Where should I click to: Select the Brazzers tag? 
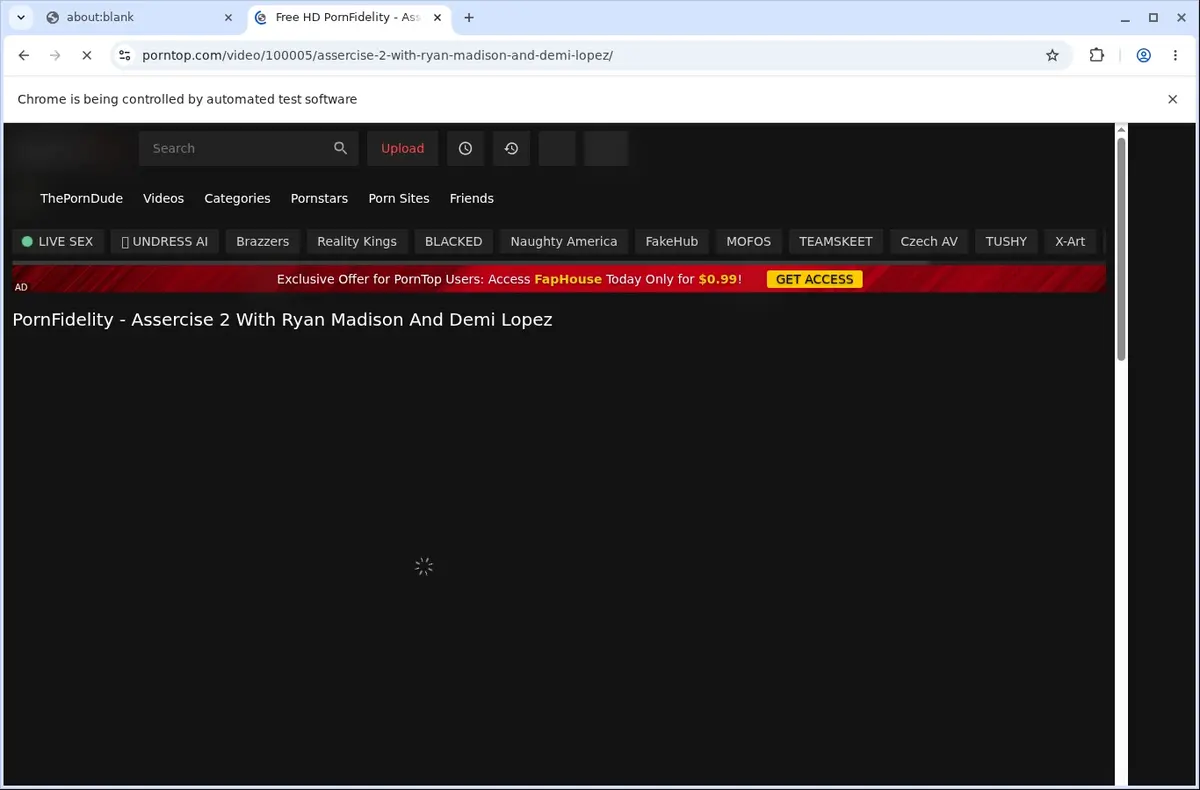[262, 241]
